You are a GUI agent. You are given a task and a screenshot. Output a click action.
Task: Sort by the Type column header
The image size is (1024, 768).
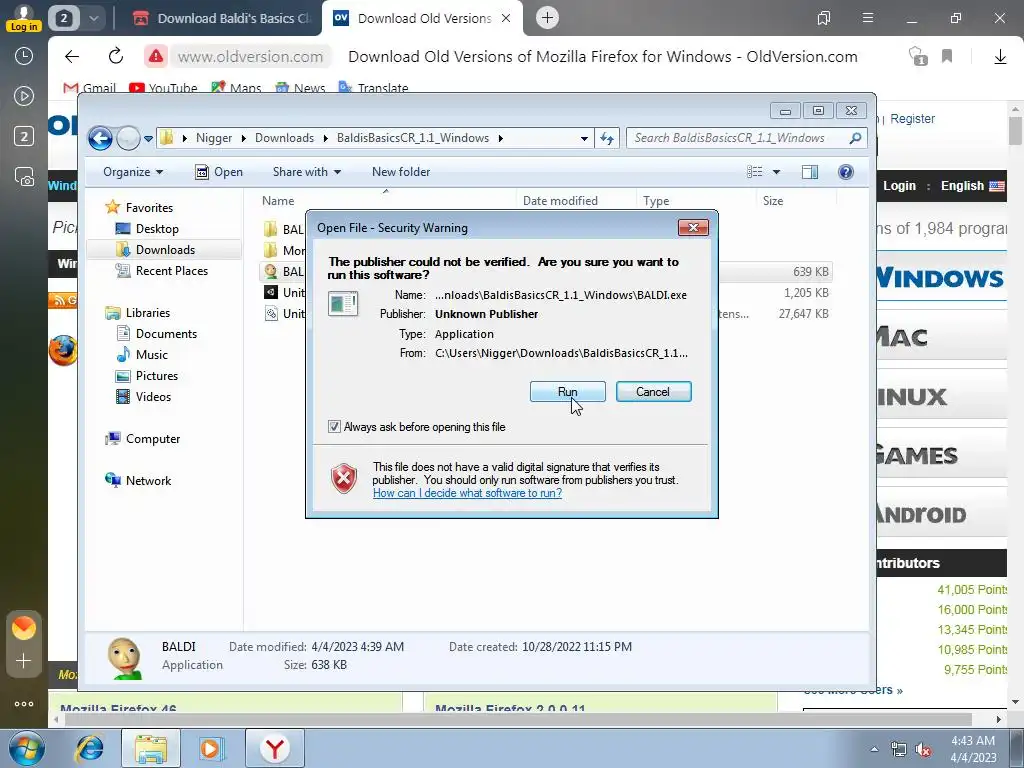click(656, 200)
